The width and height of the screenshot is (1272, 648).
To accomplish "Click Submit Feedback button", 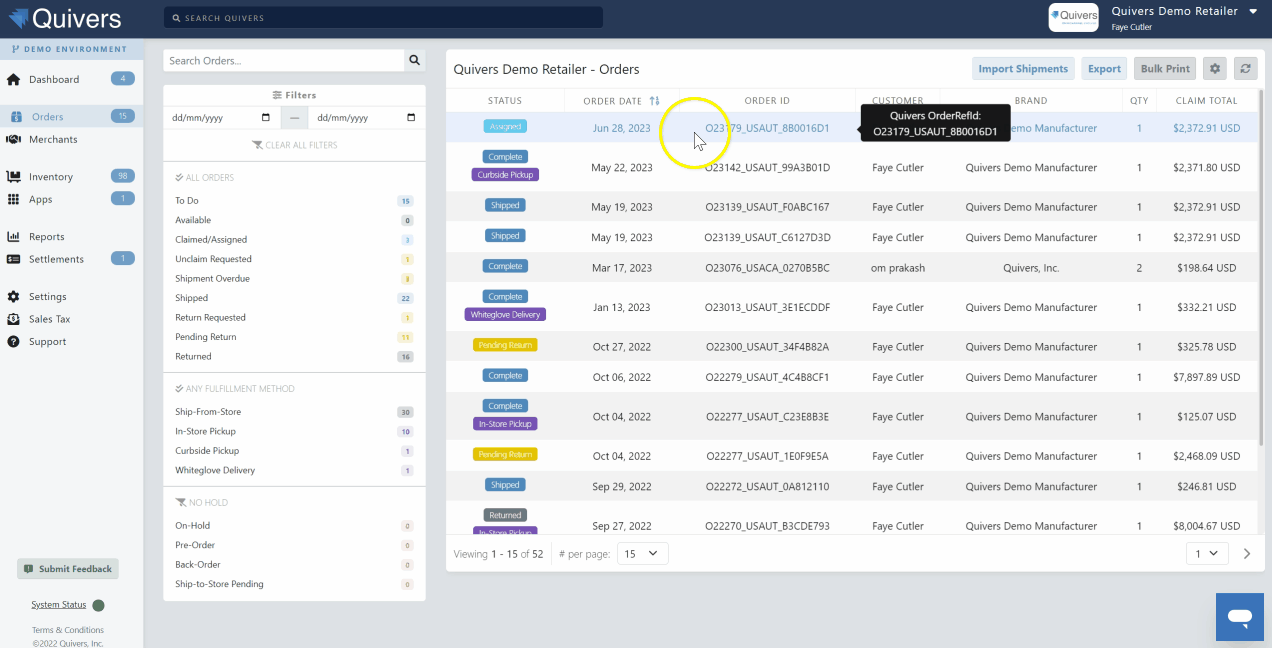I will [x=68, y=569].
